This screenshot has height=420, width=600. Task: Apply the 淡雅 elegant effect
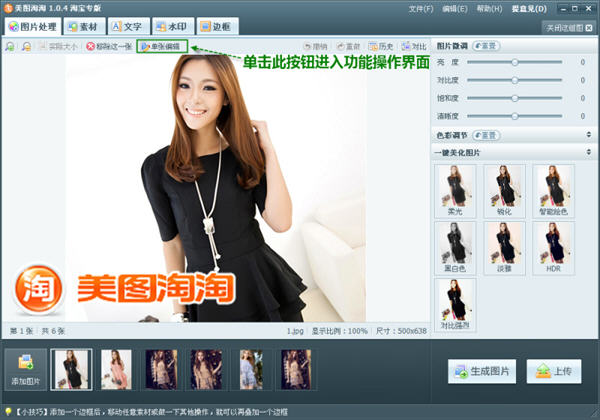(504, 248)
